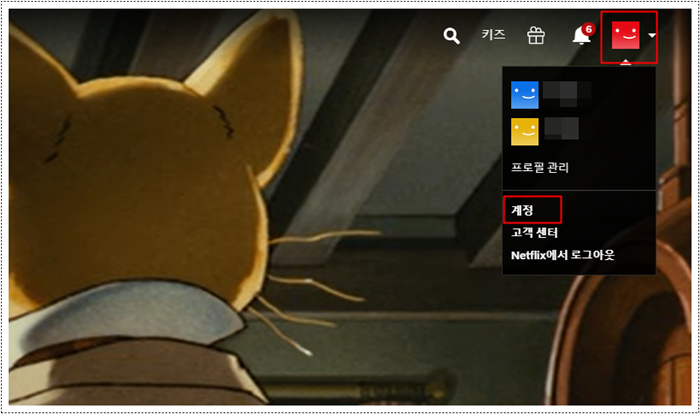Select 계정 from the profile menu

(522, 210)
